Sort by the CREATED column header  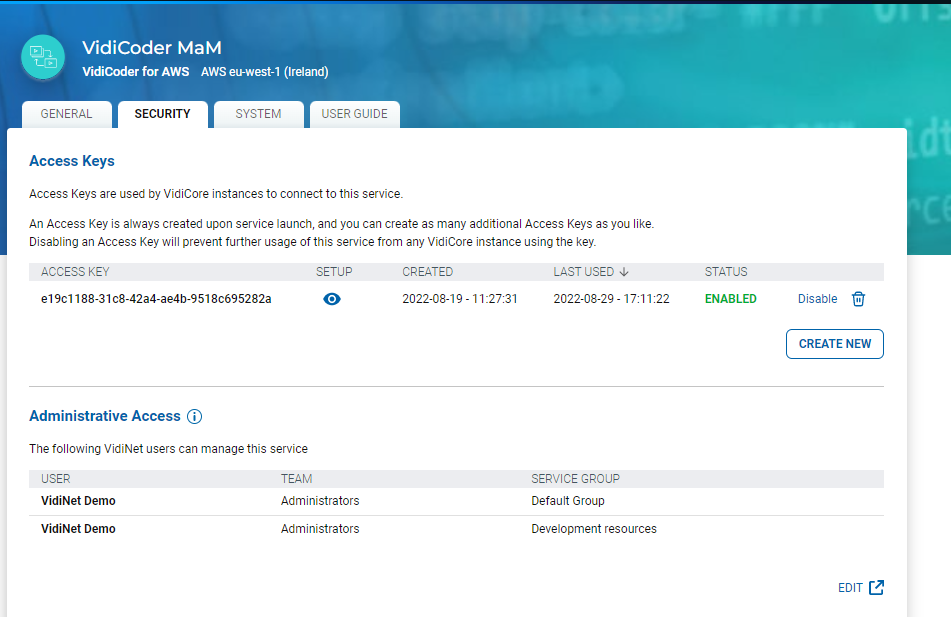pos(427,272)
